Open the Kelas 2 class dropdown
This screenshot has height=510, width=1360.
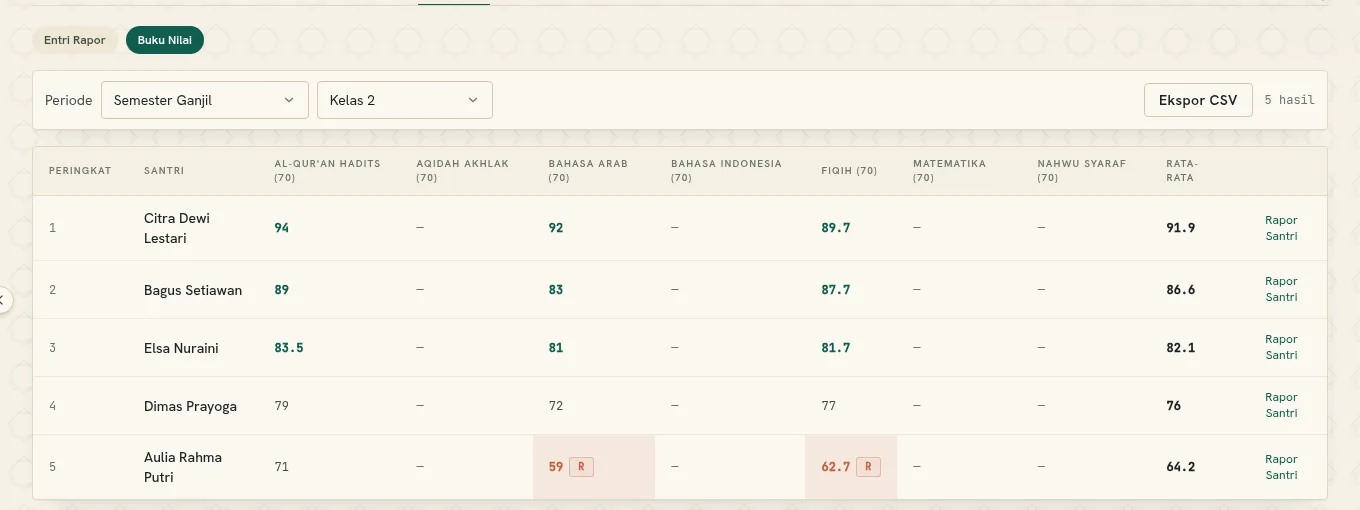405,100
